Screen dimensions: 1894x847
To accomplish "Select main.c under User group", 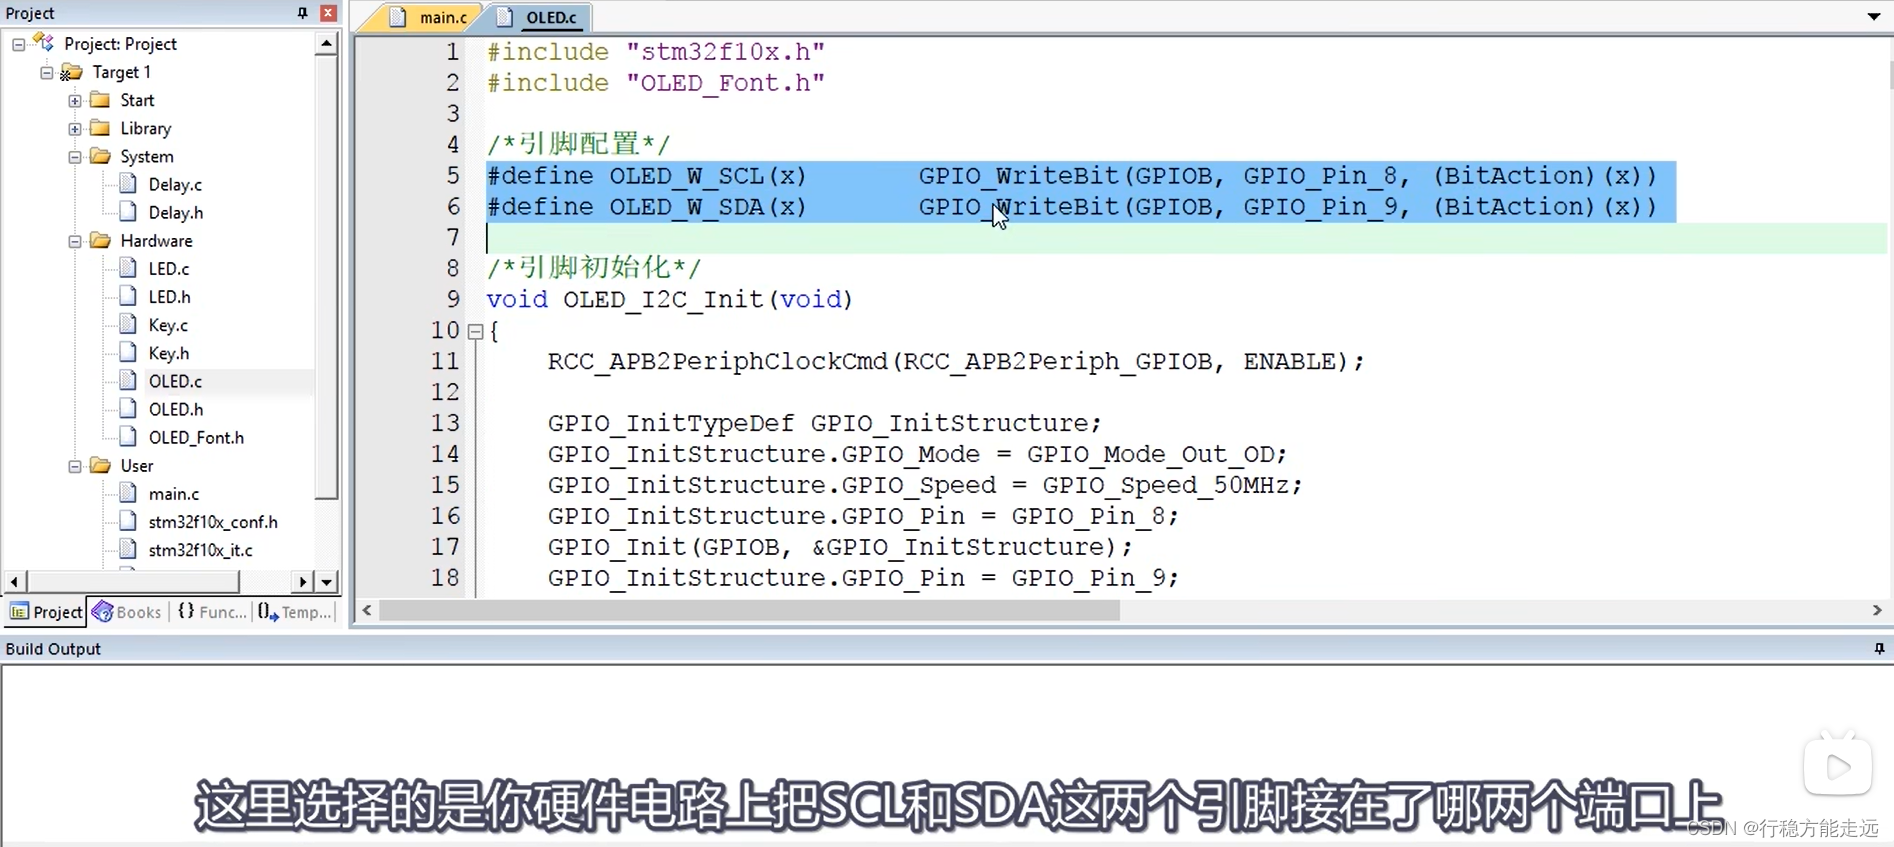I will pos(174,494).
